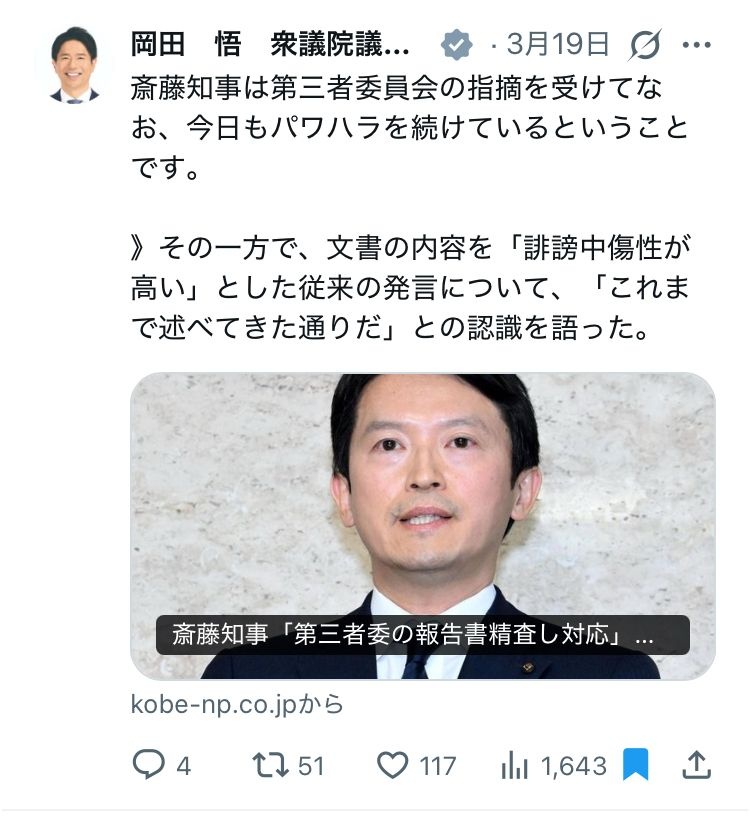Click the Grok slashed-circle icon
Screen dimensions: 750x816
645,45
